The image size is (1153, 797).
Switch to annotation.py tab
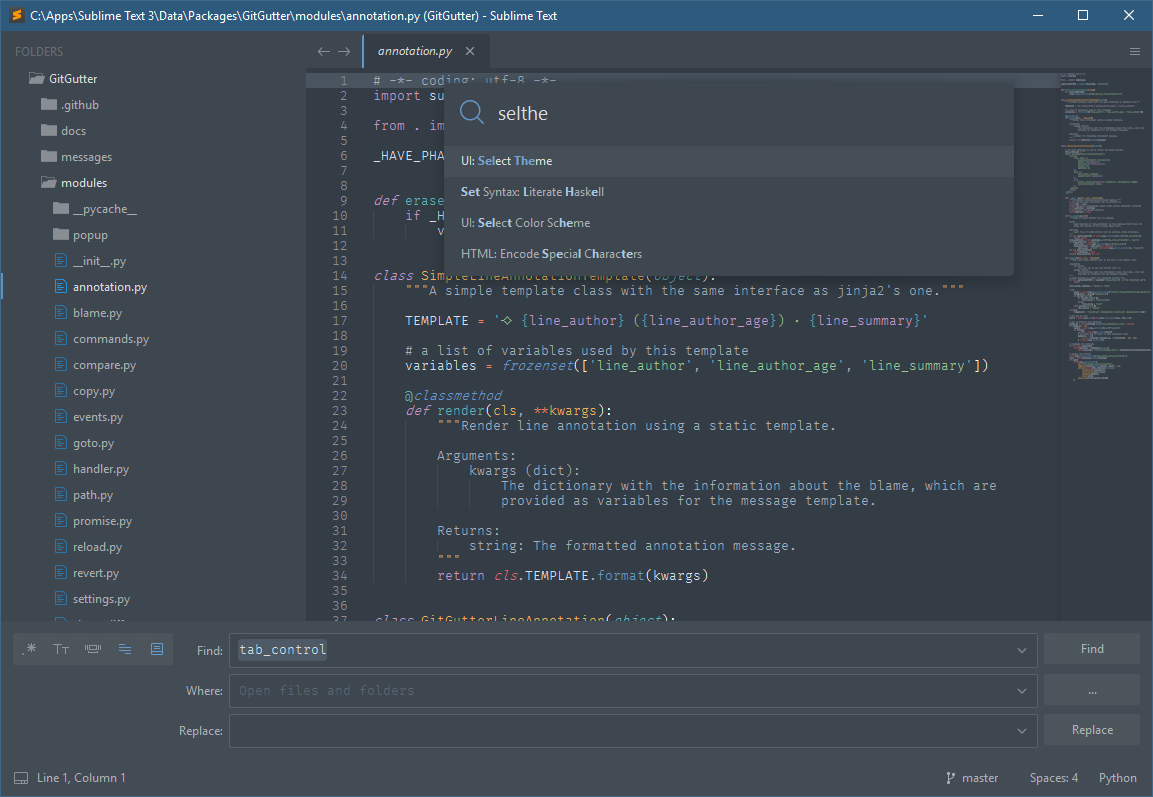pyautogui.click(x=415, y=51)
